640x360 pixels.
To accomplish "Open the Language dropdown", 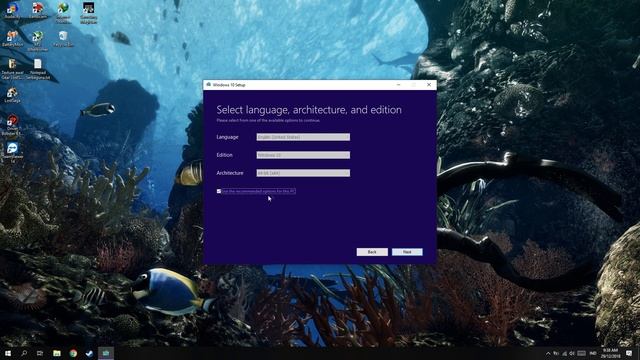I will (303, 137).
